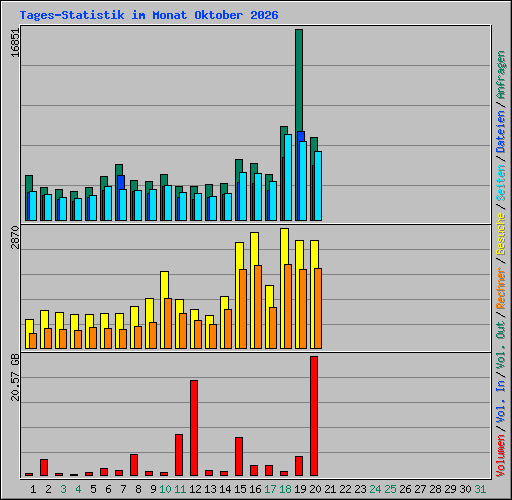Screen dimensions: 512x500
Task: Click the y-axis value 20.57 GB
Action: [15, 377]
